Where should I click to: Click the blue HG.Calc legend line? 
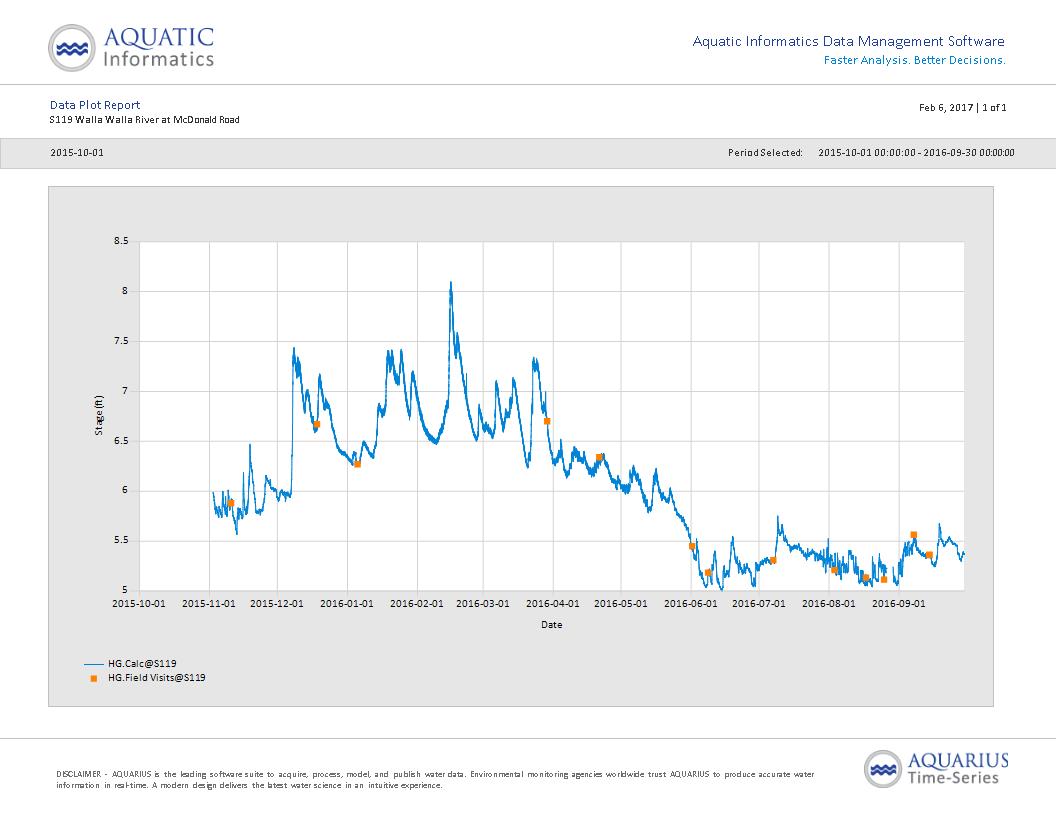click(94, 664)
